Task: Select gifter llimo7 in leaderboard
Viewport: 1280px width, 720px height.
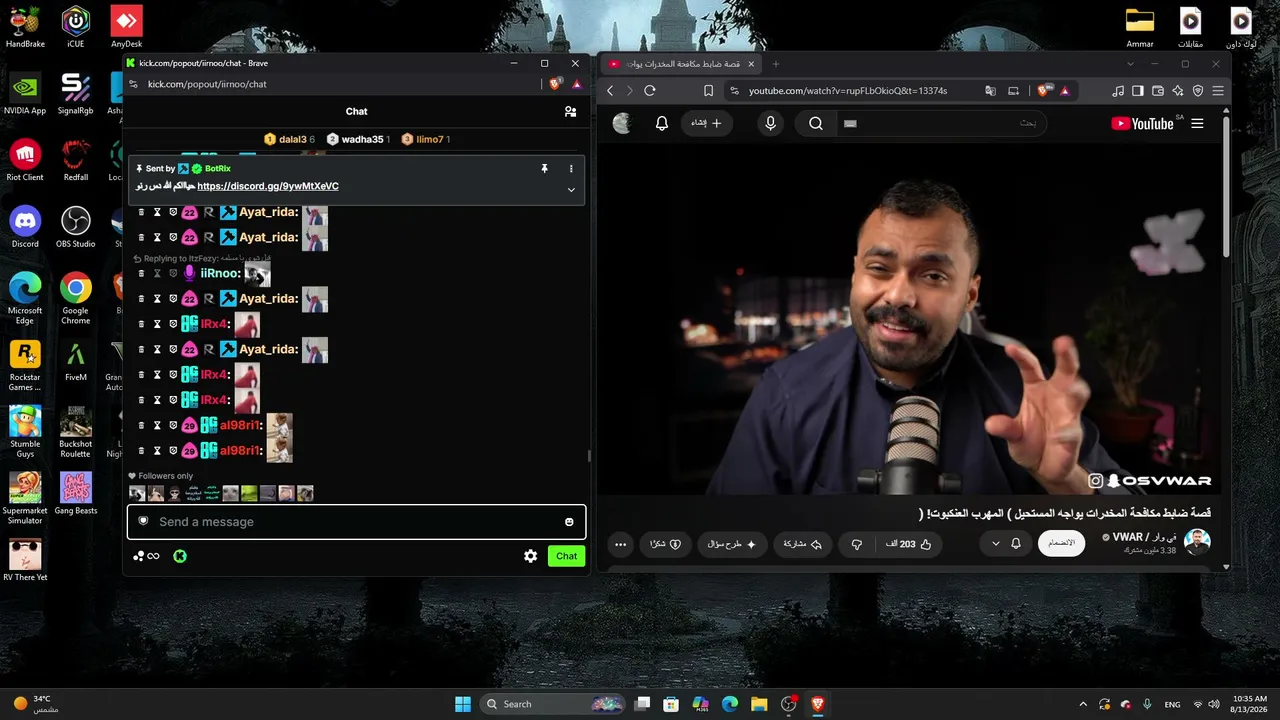Action: click(426, 139)
